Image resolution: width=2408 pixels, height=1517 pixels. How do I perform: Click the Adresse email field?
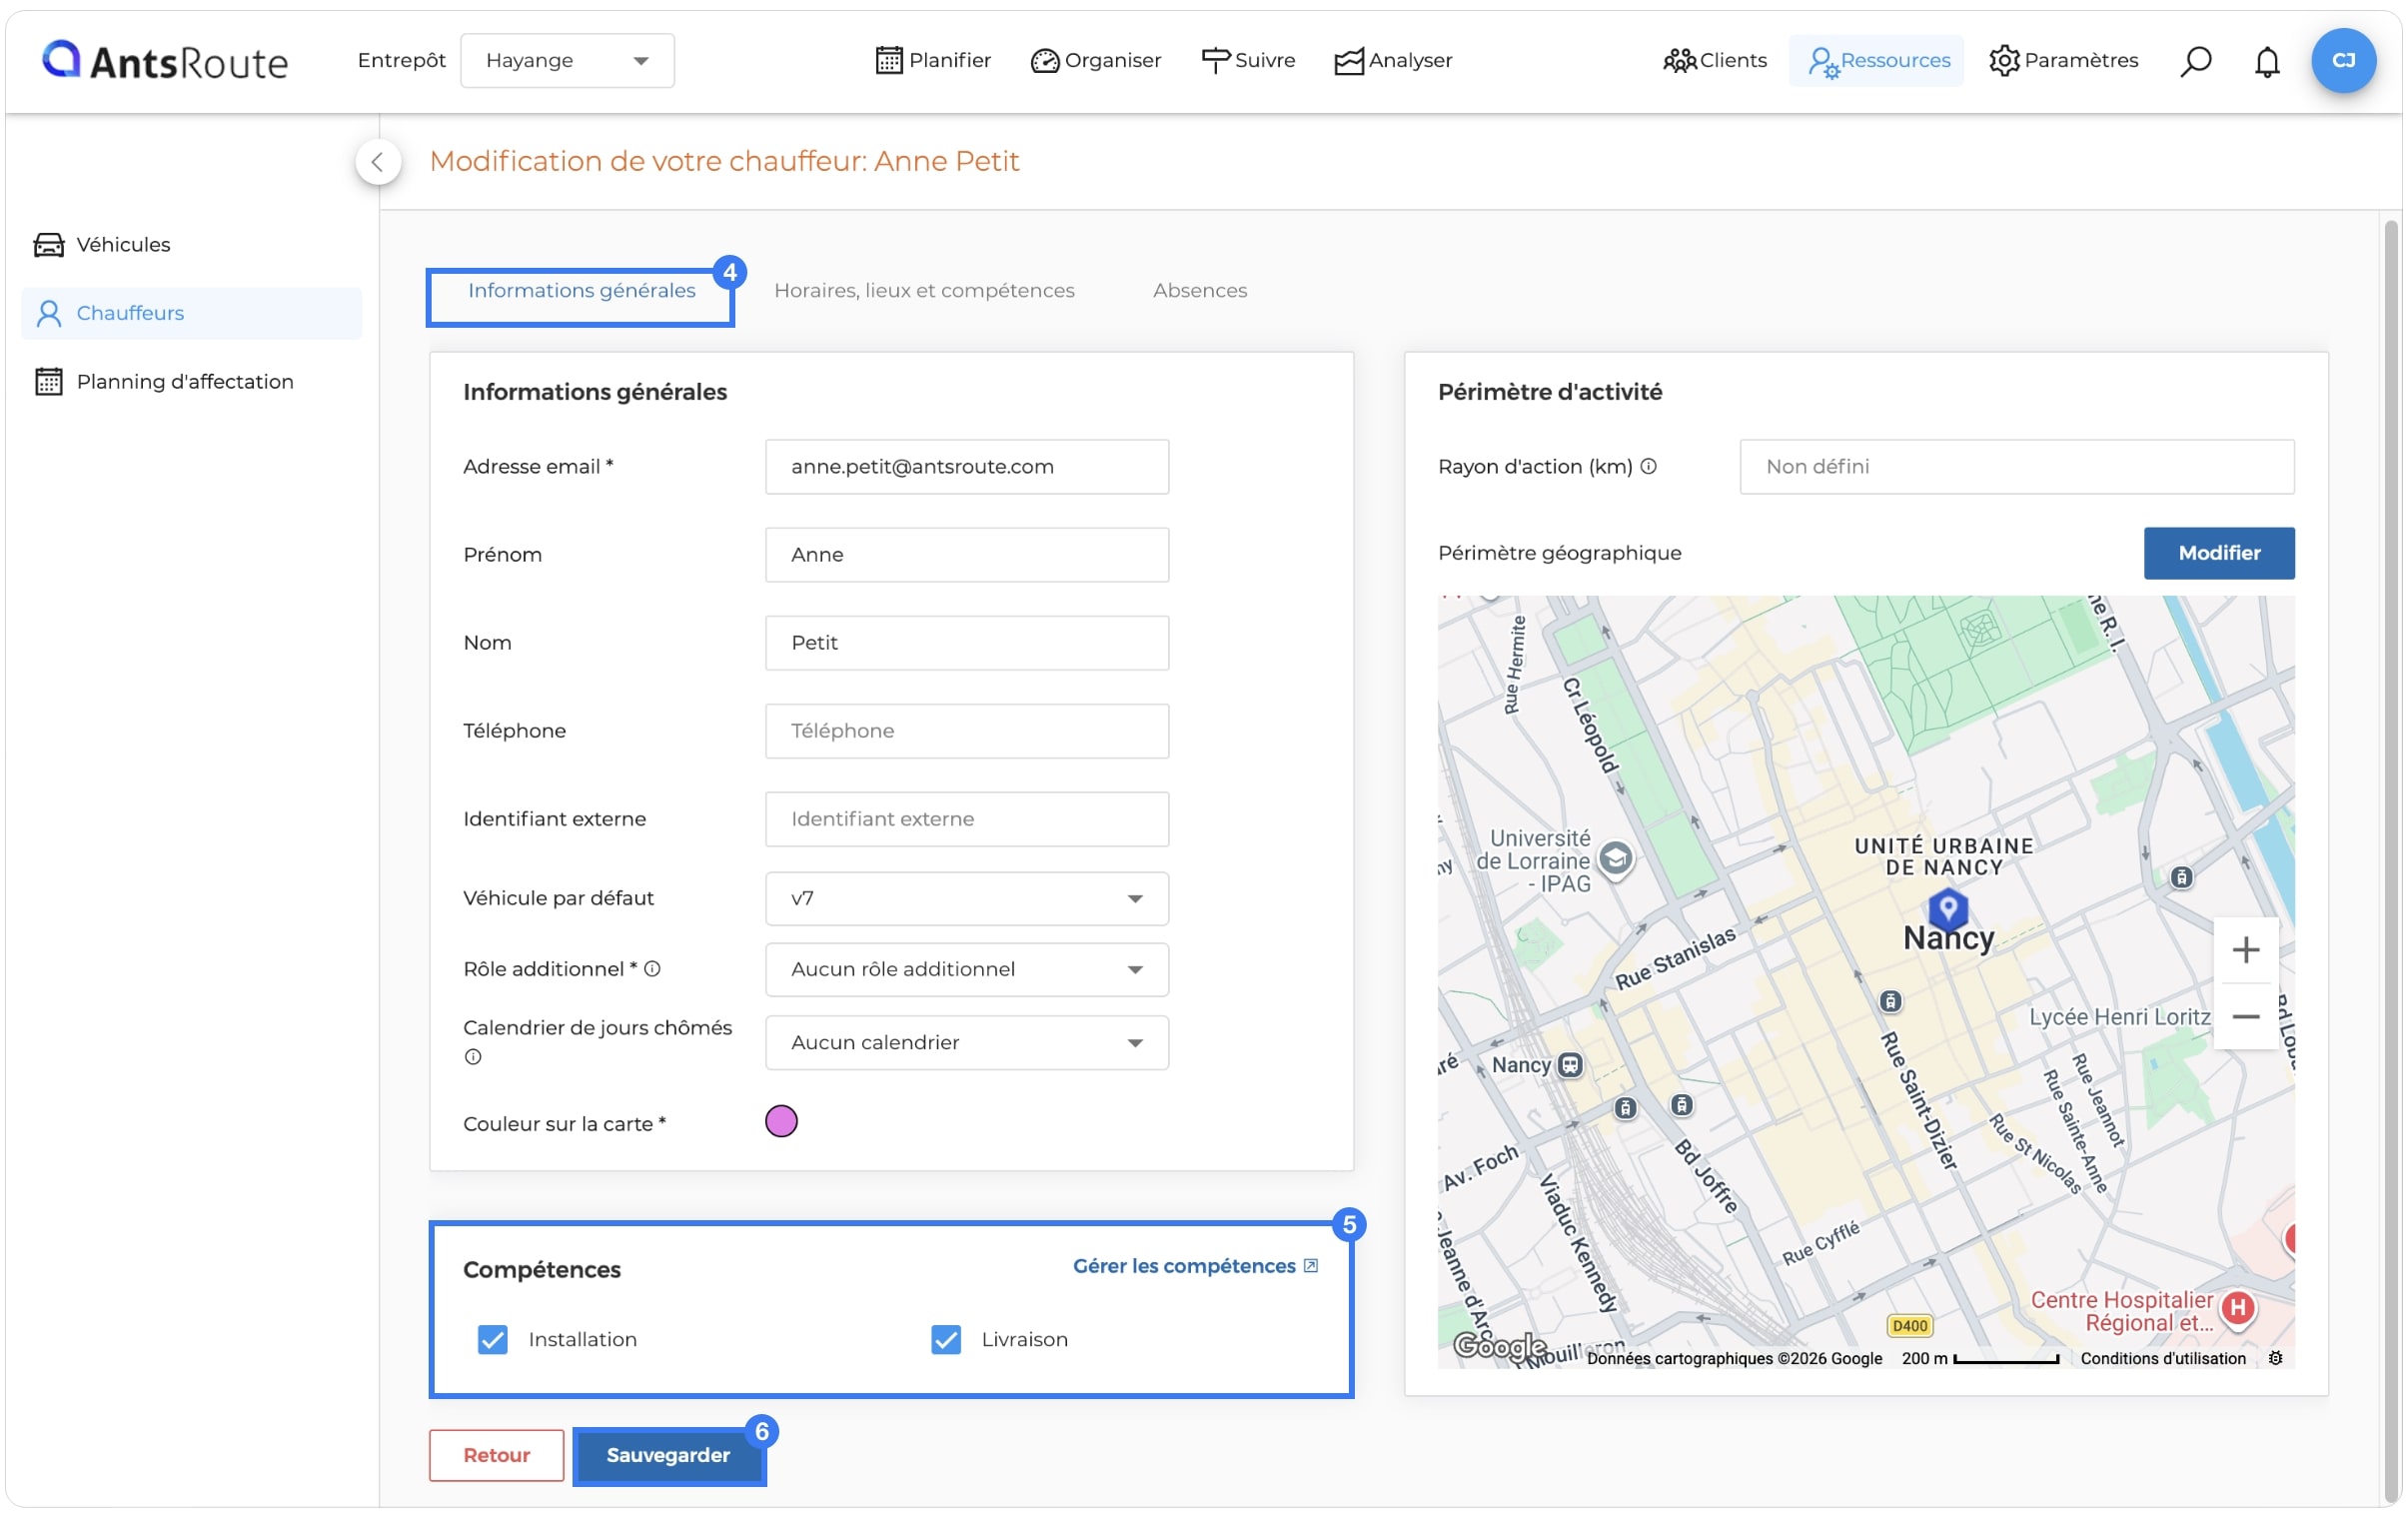tap(967, 467)
